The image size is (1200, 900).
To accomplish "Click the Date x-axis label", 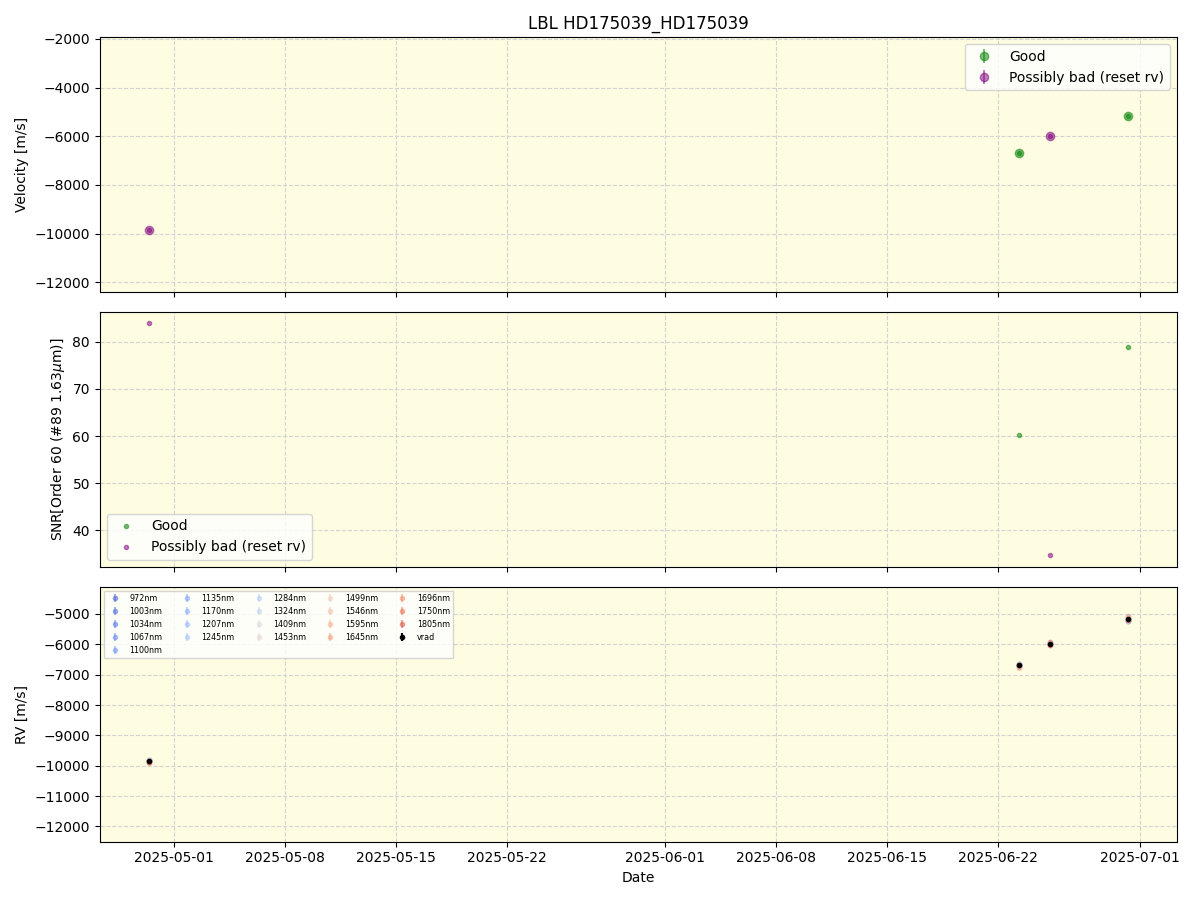I will (x=638, y=878).
